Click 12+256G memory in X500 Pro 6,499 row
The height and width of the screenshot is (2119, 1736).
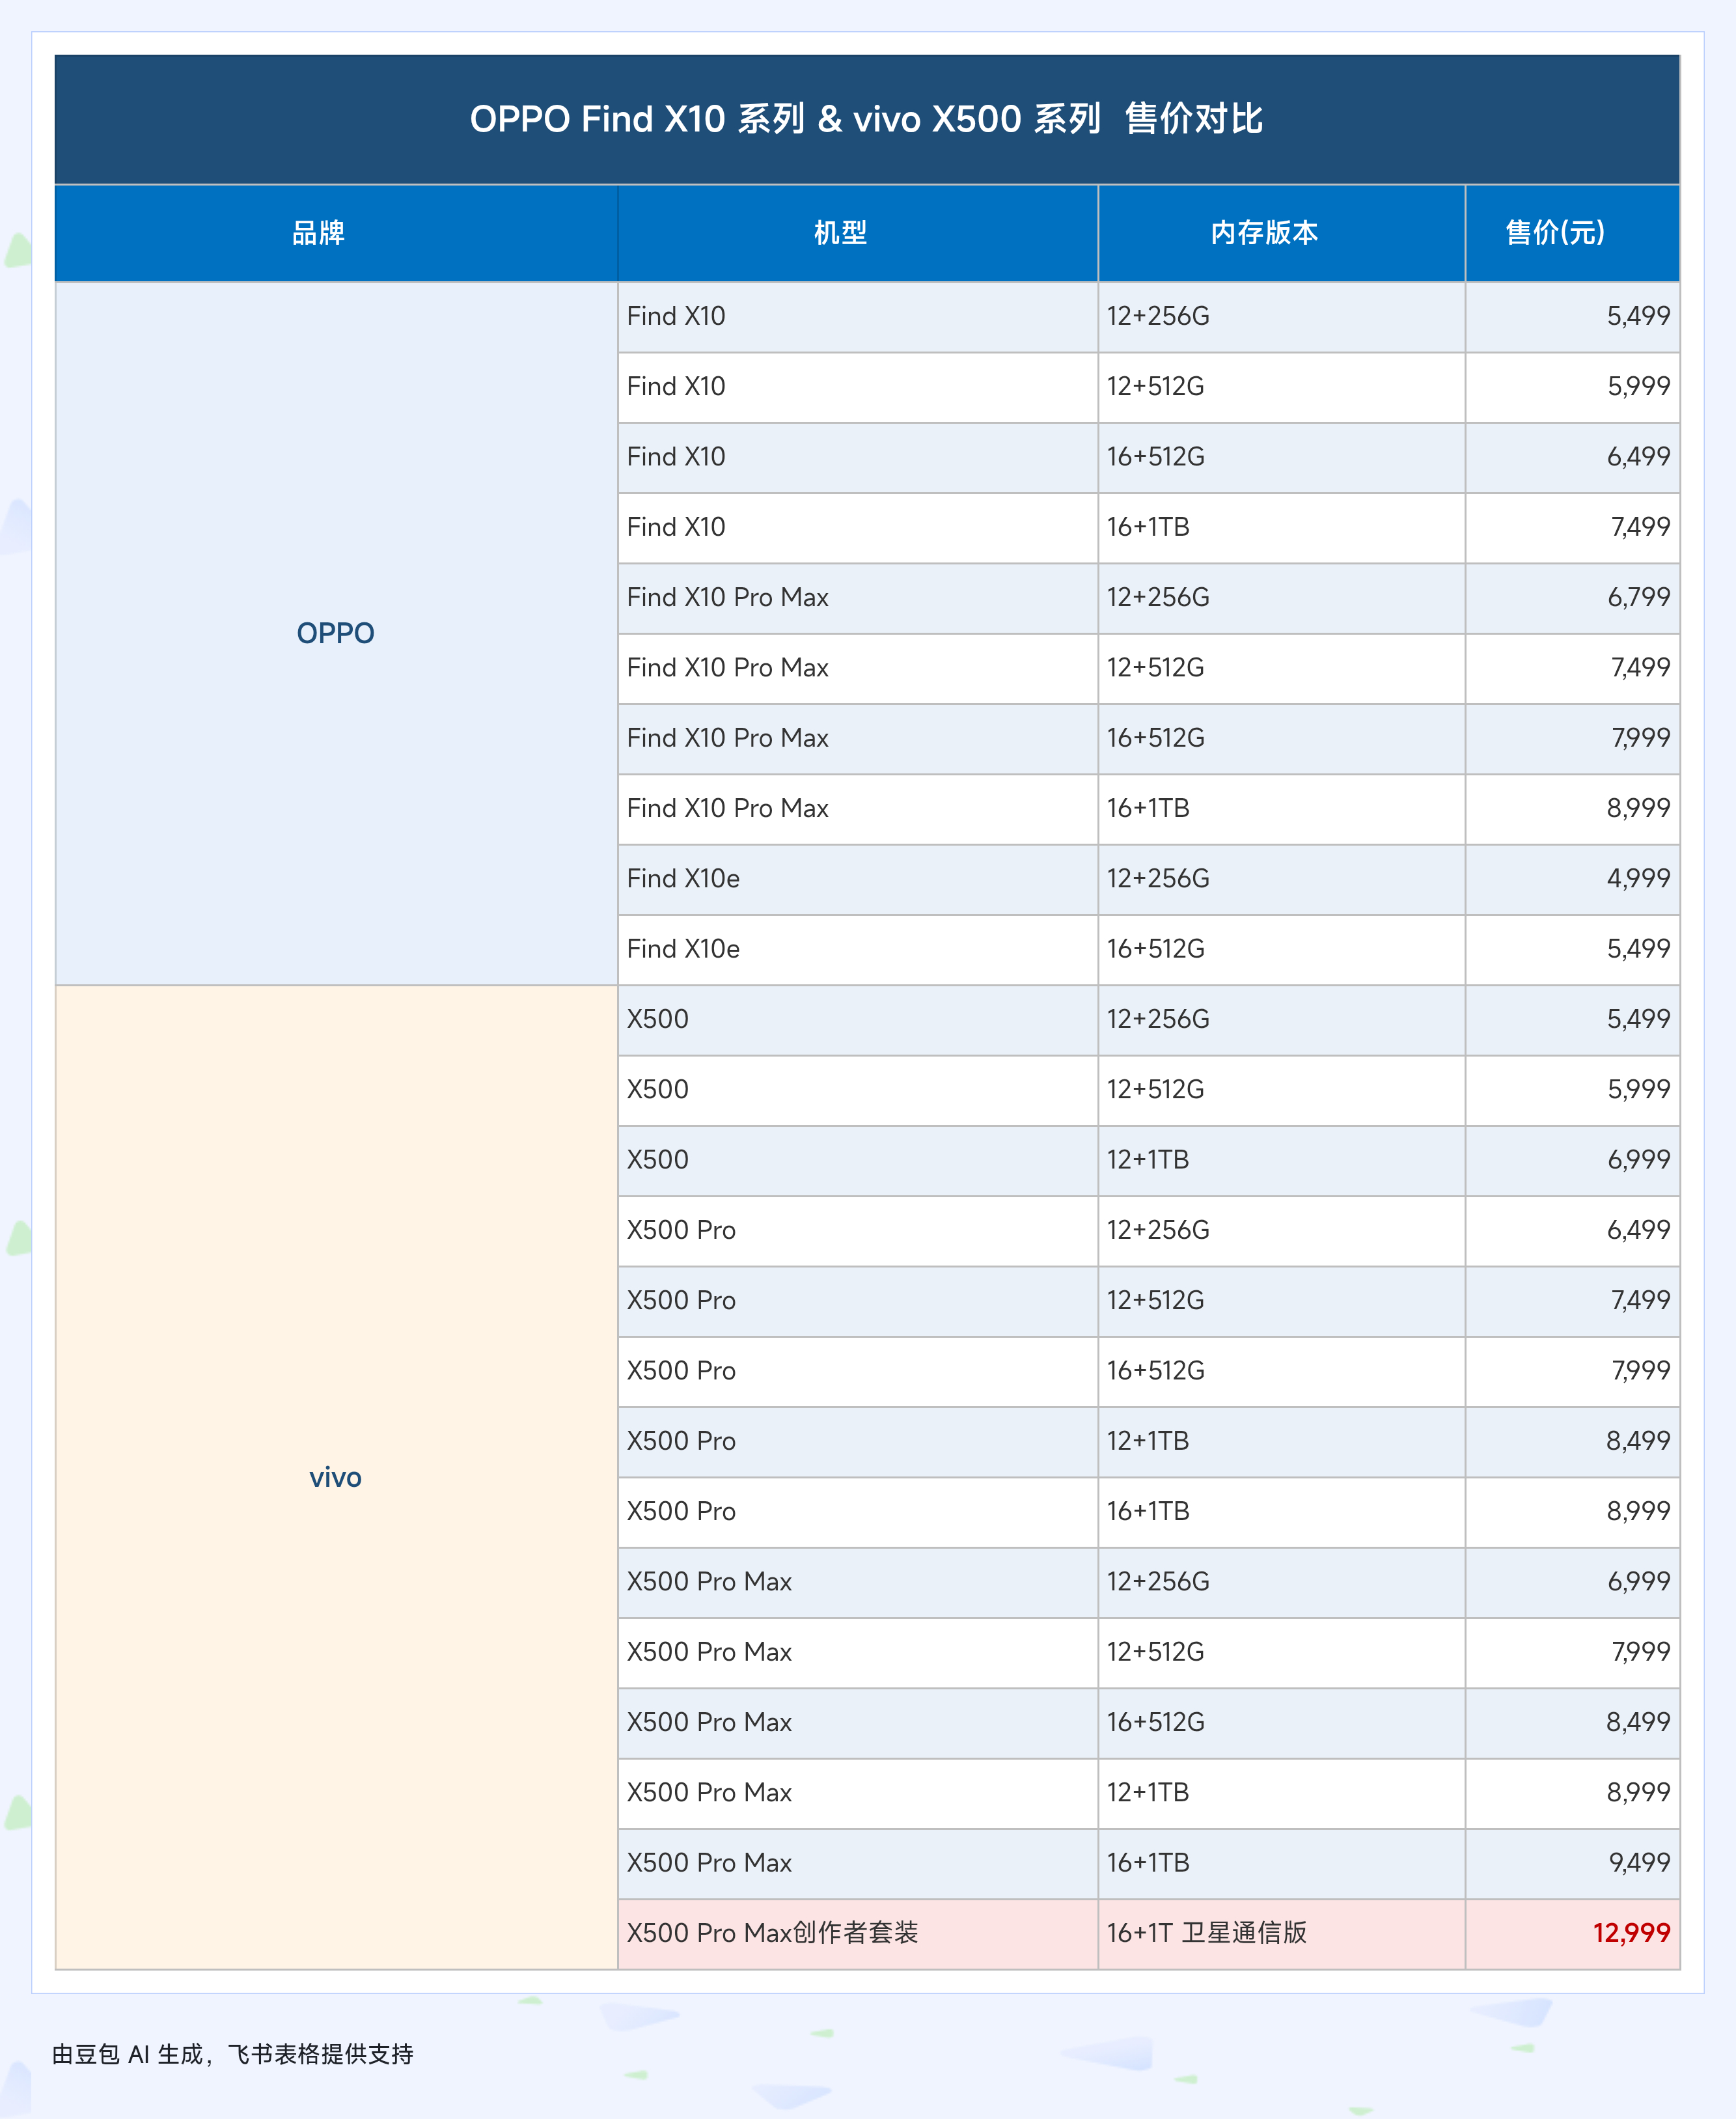[x=1281, y=1231]
